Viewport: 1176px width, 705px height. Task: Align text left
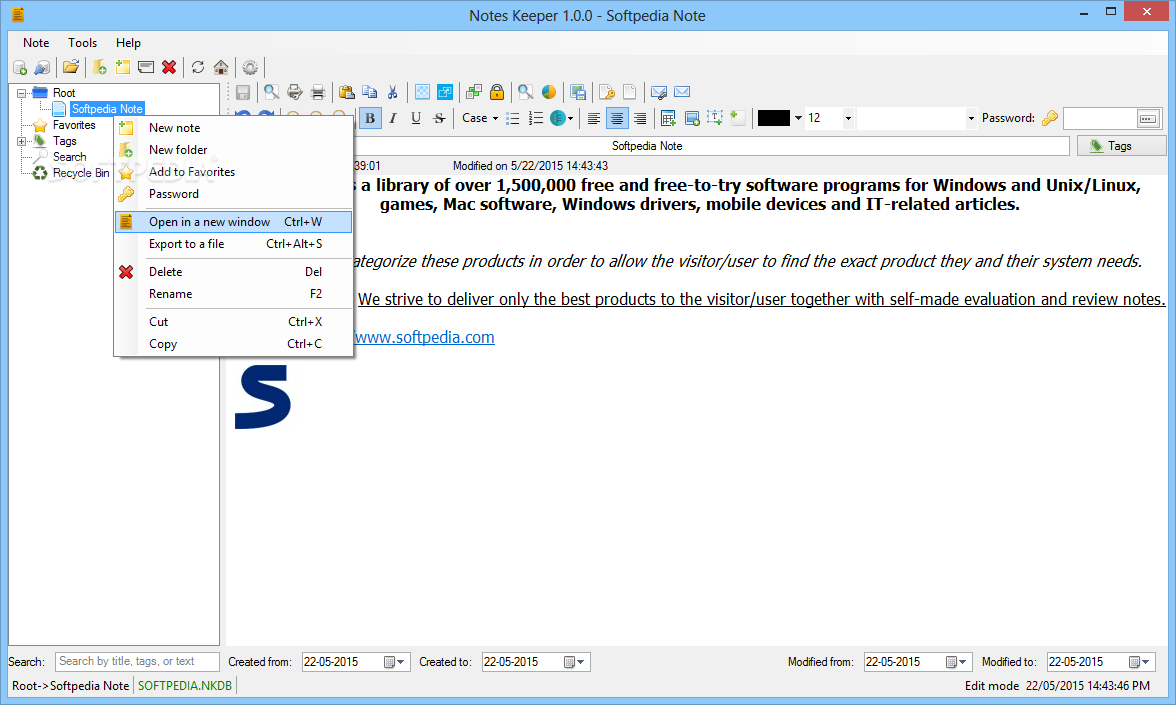[x=593, y=118]
